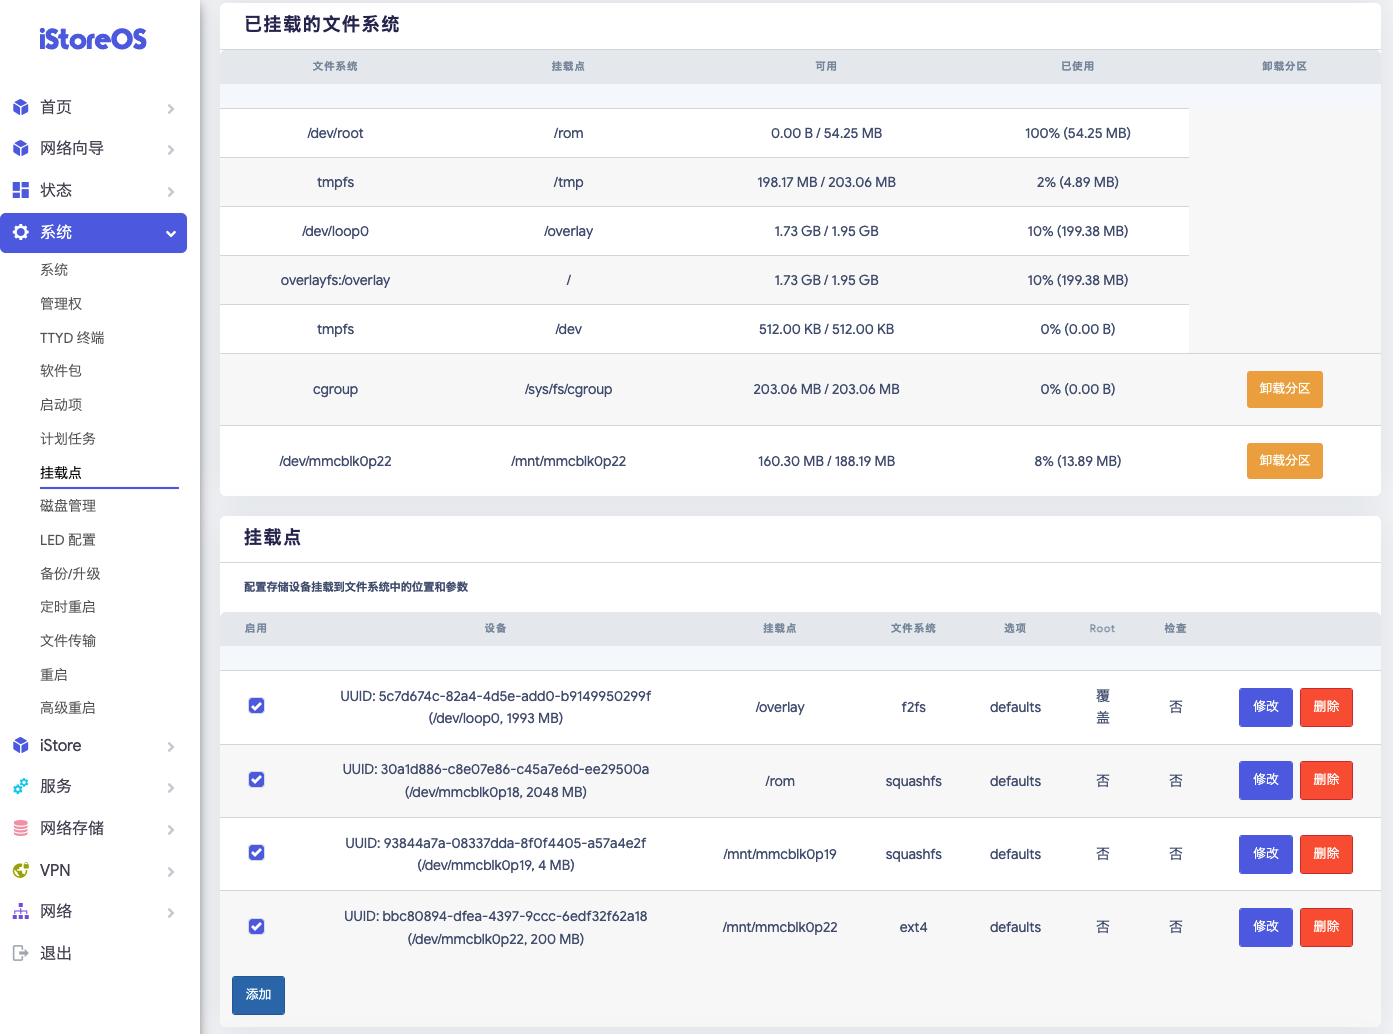
Task: Click the 系统 gear icon in sidebar
Action: click(x=21, y=232)
